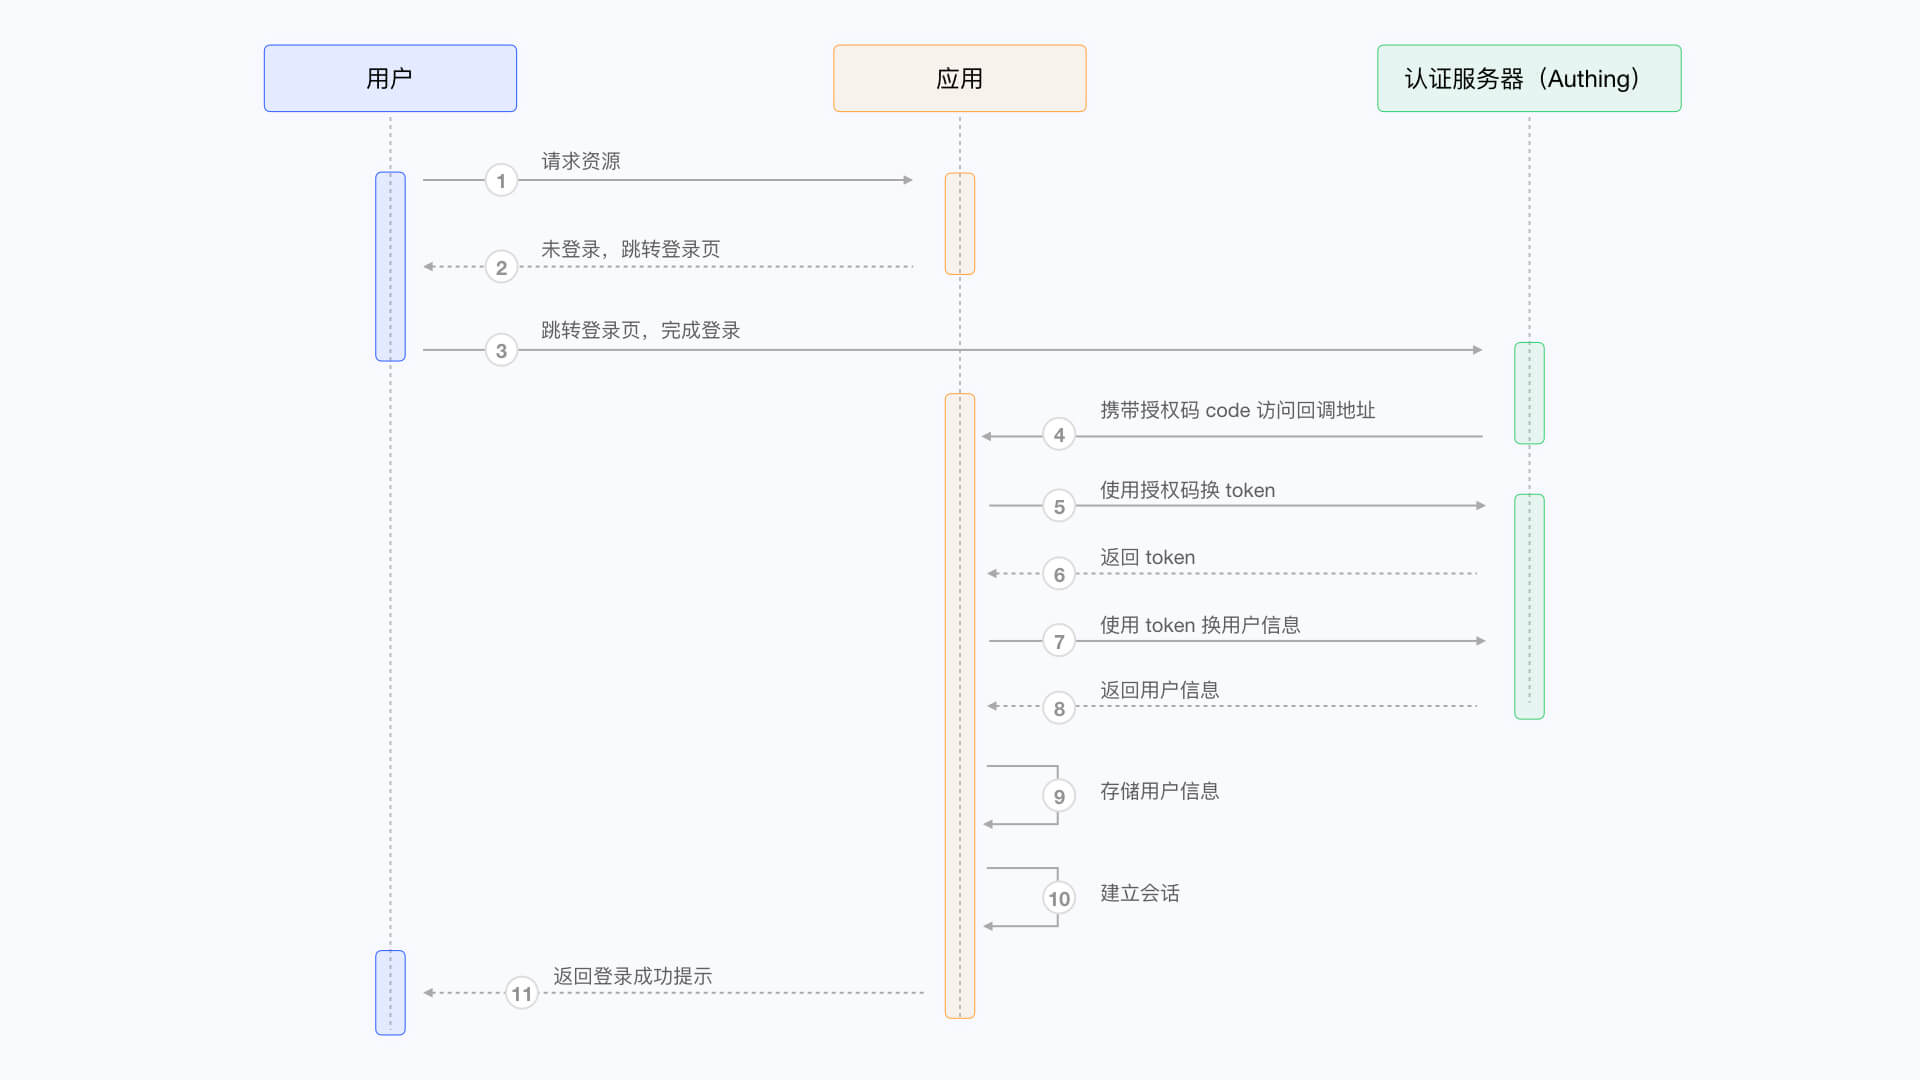Viewport: 1920px width, 1080px height.
Task: Click the step 3 circle marker
Action: [x=501, y=350]
